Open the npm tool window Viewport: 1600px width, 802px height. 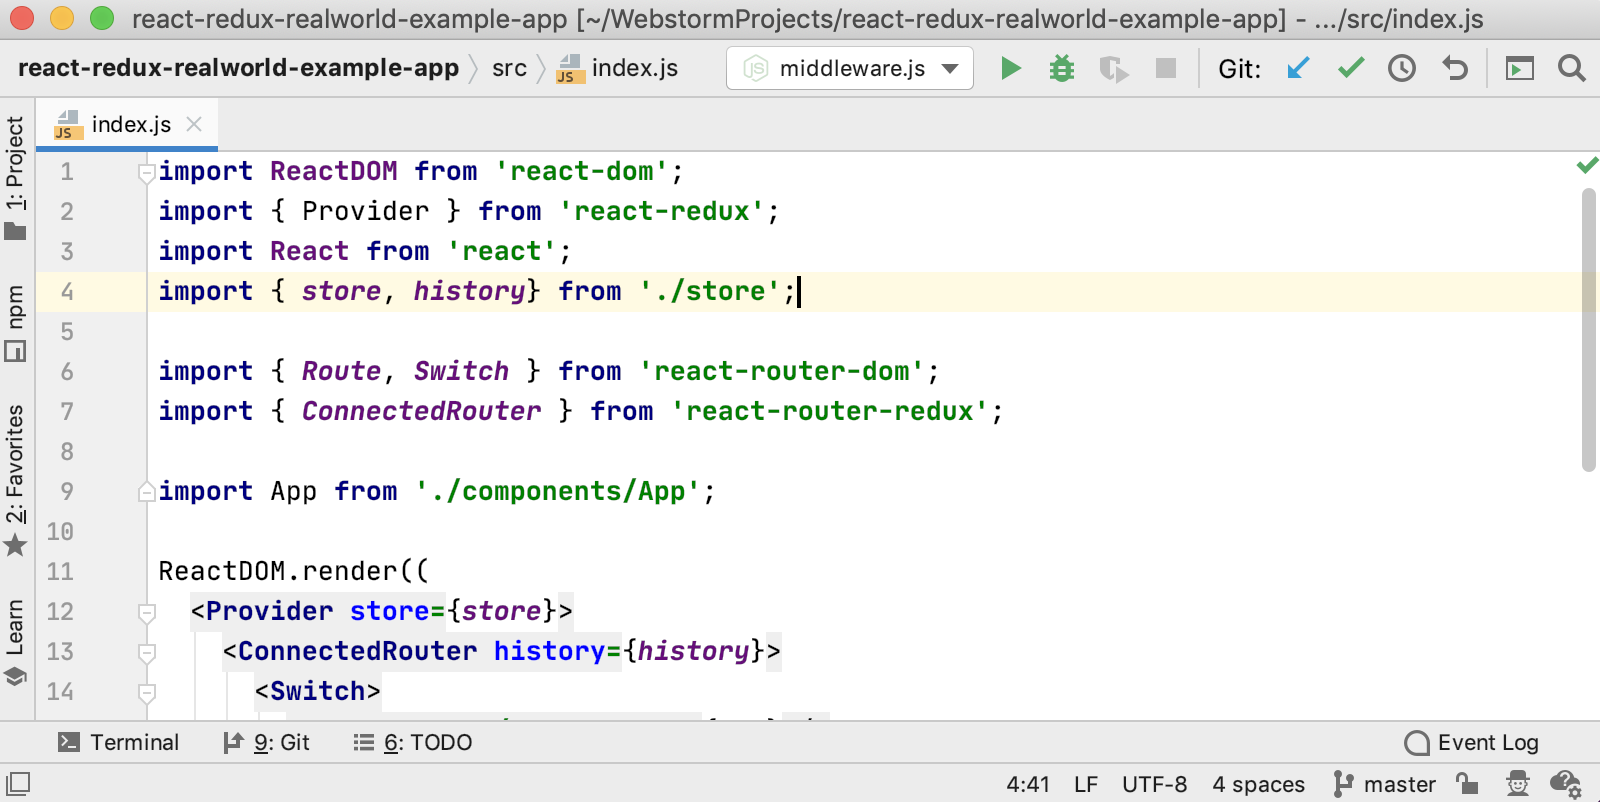pos(15,322)
